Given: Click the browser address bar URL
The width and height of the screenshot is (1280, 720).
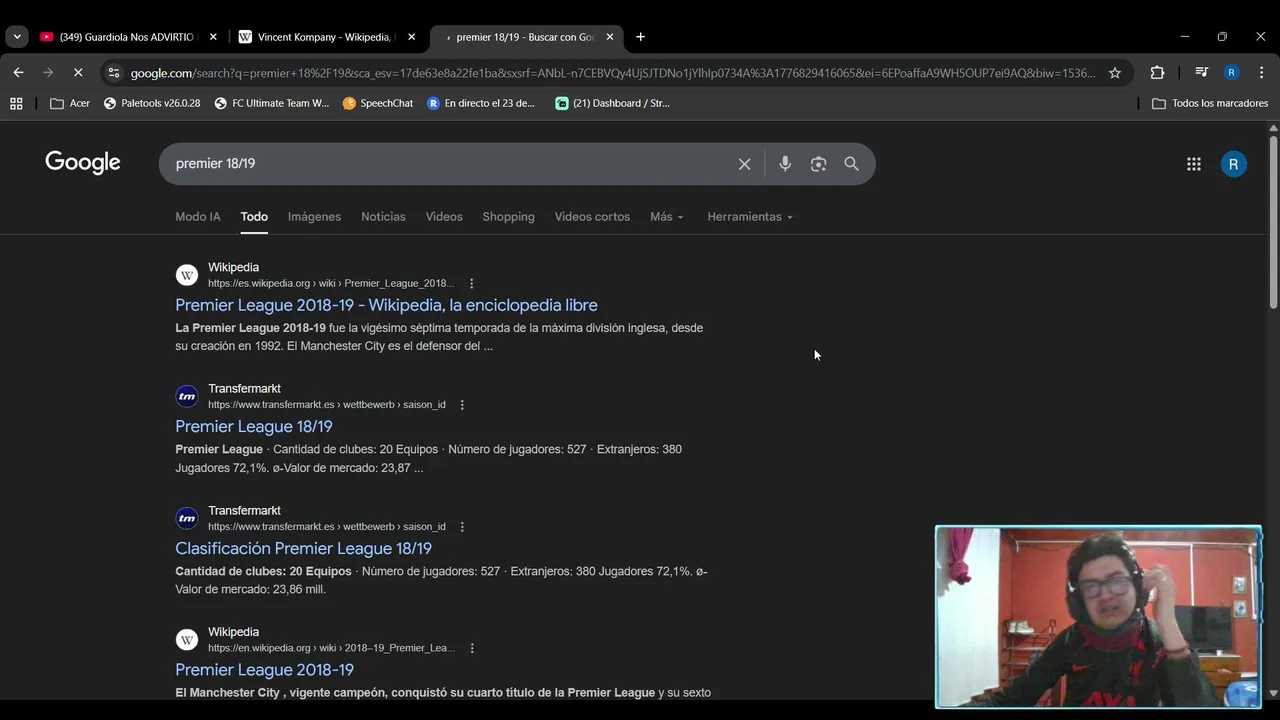Looking at the screenshot, I should point(613,73).
